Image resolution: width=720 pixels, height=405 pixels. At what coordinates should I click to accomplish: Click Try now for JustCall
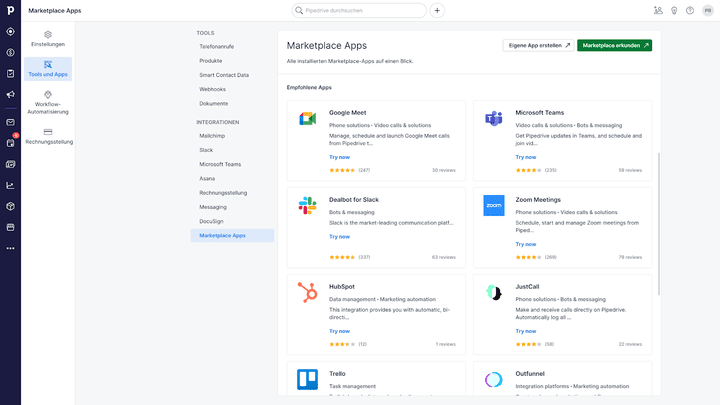[x=526, y=331]
